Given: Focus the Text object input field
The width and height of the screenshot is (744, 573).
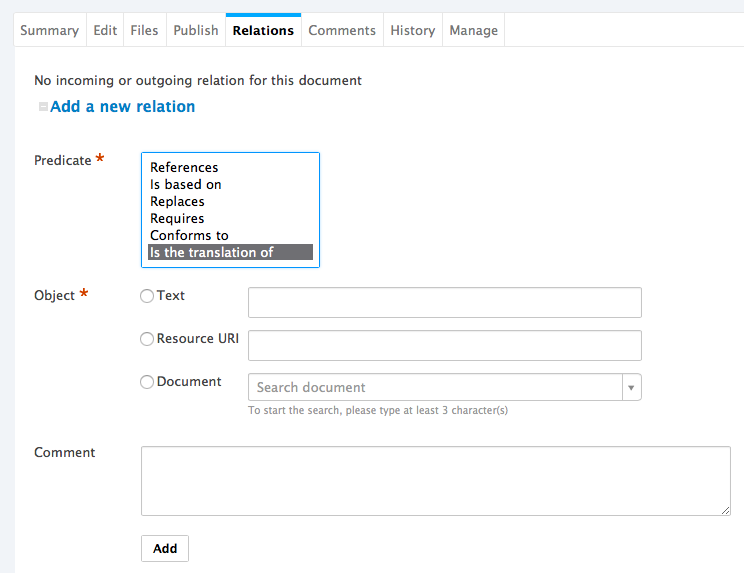Looking at the screenshot, I should [x=445, y=303].
